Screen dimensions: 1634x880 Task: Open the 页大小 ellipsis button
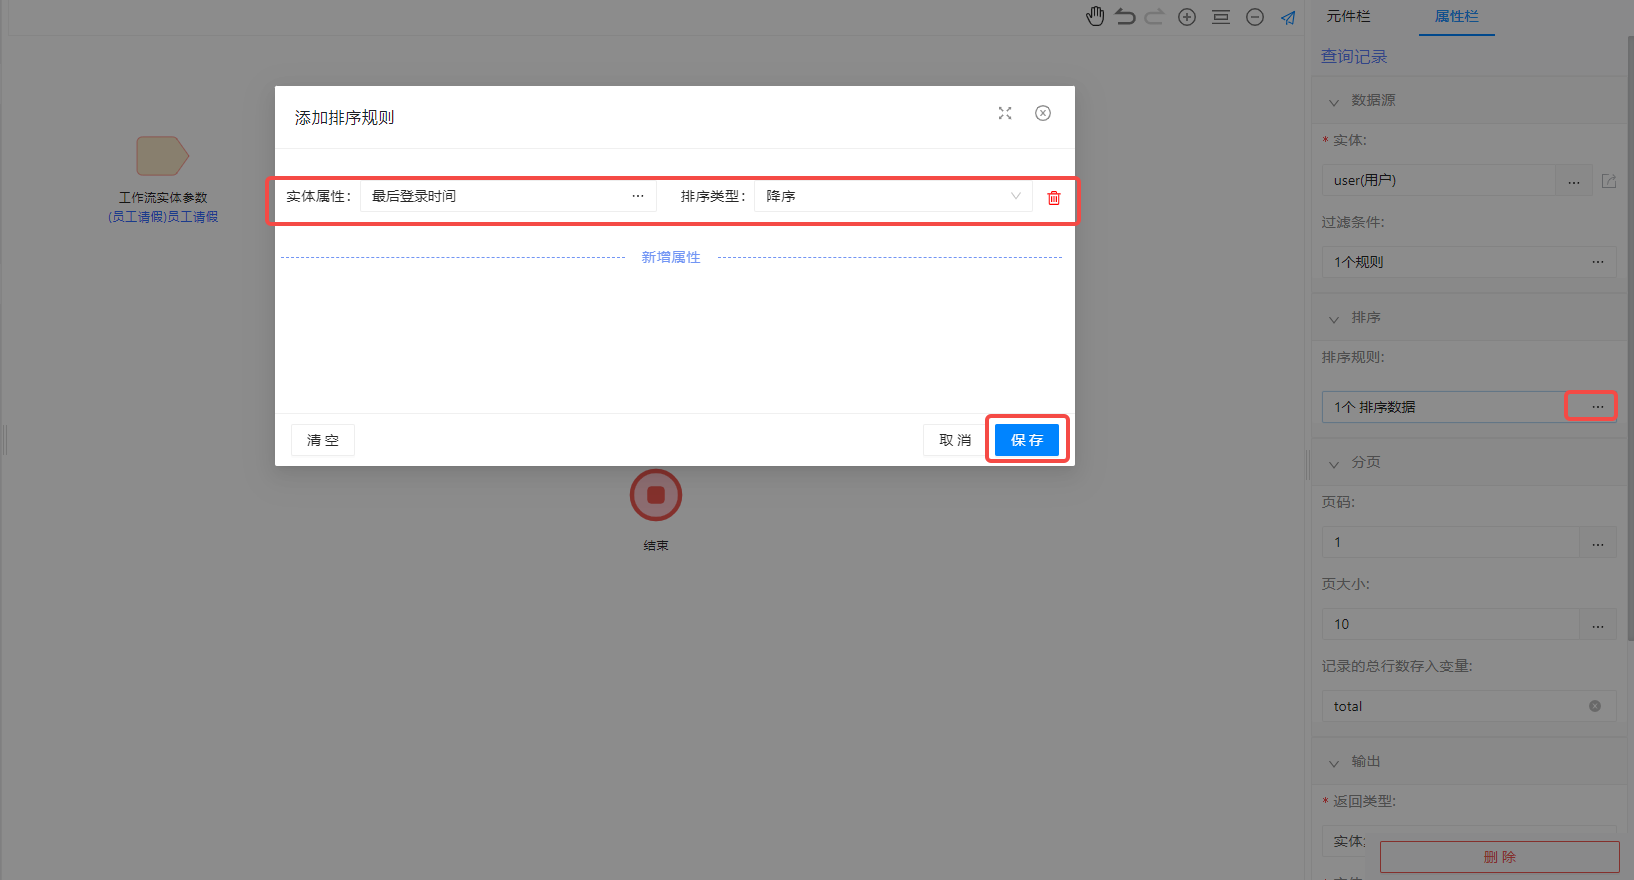[x=1598, y=625]
